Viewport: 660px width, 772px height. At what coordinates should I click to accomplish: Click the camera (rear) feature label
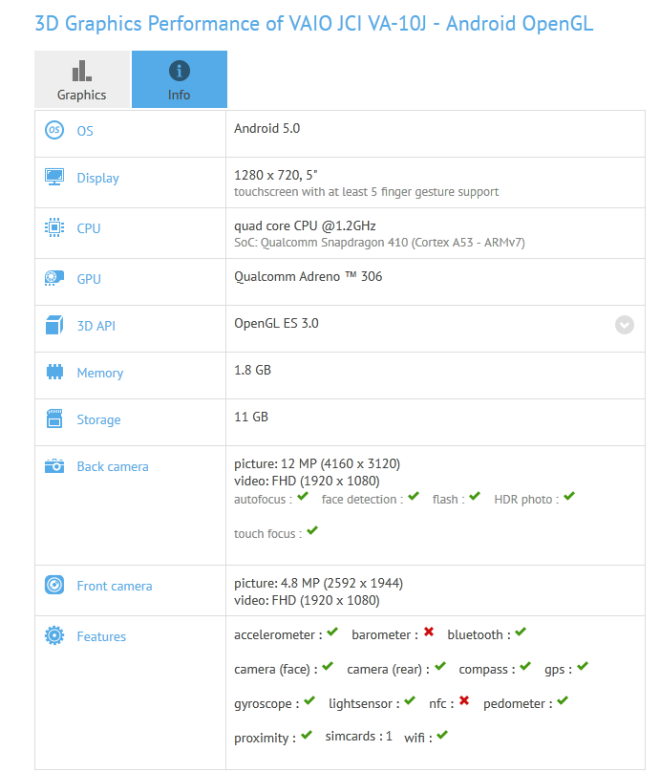pyautogui.click(x=388, y=670)
